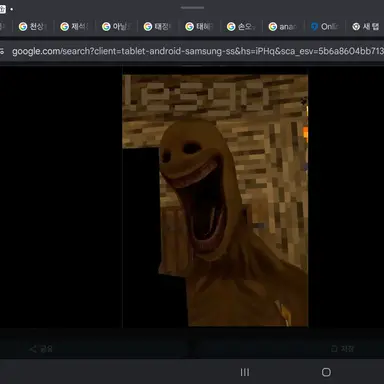The height and width of the screenshot is (384, 384).
Task: Switch to the OnE tab
Action: tap(325, 27)
